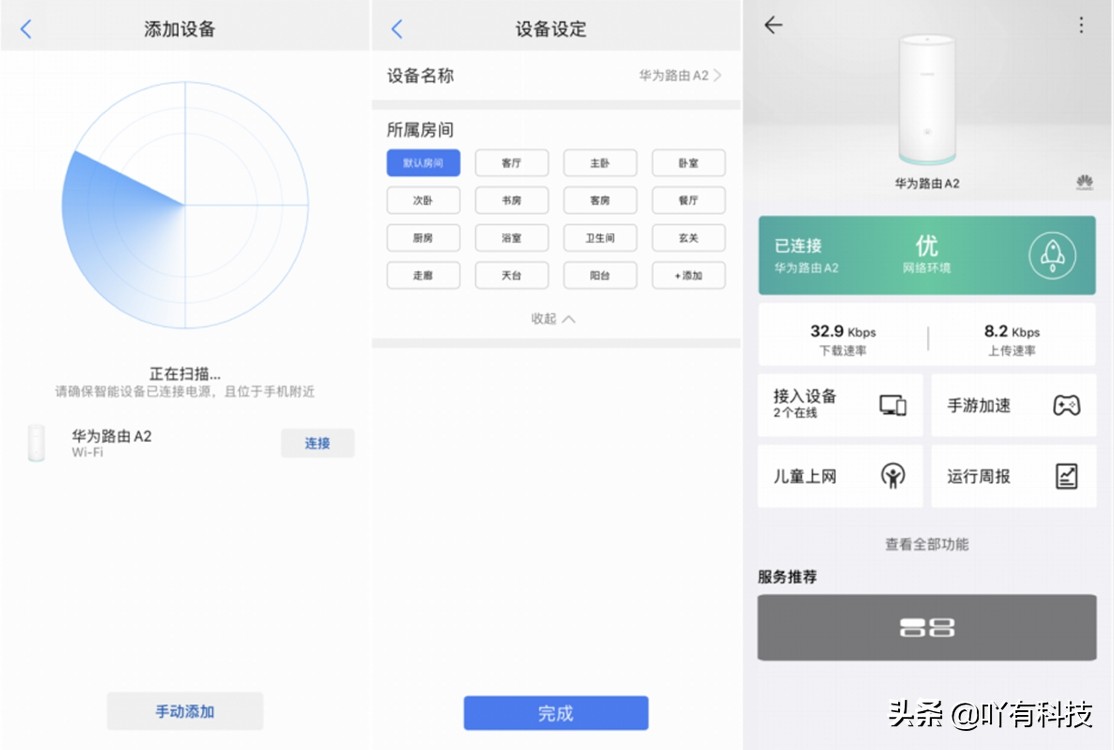
Task: Click the back arrow on 添加设备 screen
Action: (25, 29)
